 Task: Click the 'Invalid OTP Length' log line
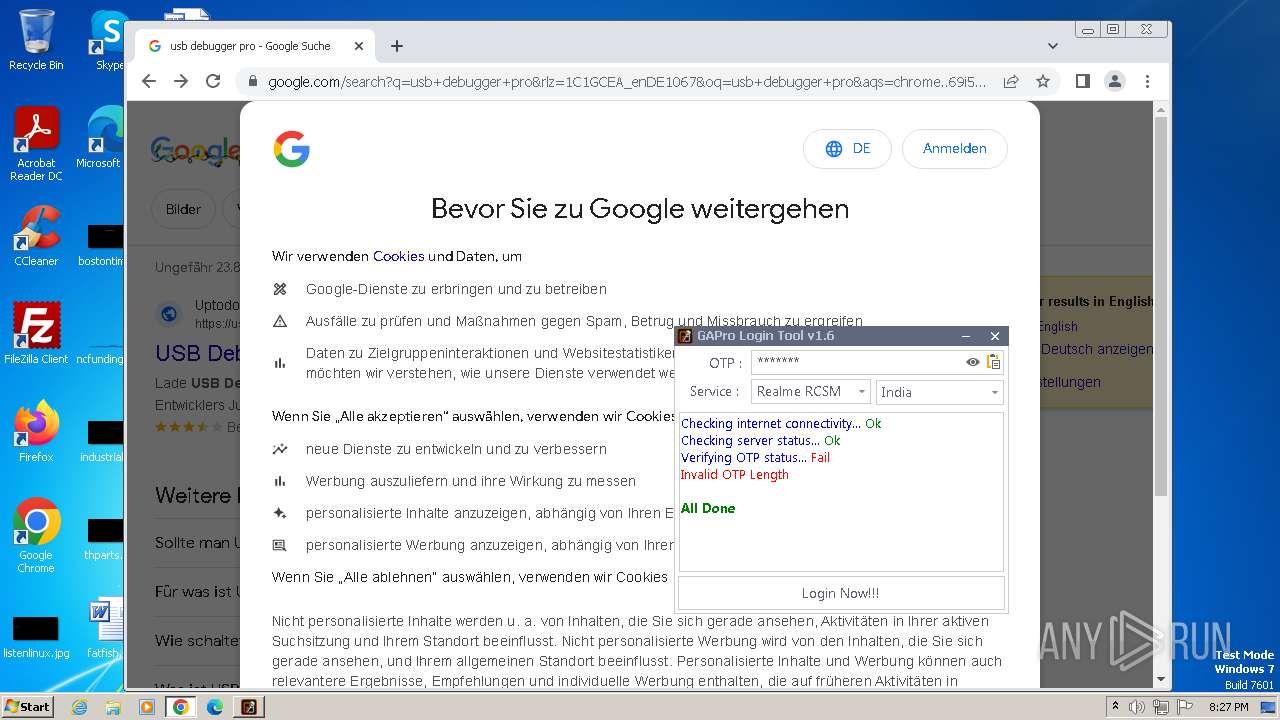pos(735,475)
